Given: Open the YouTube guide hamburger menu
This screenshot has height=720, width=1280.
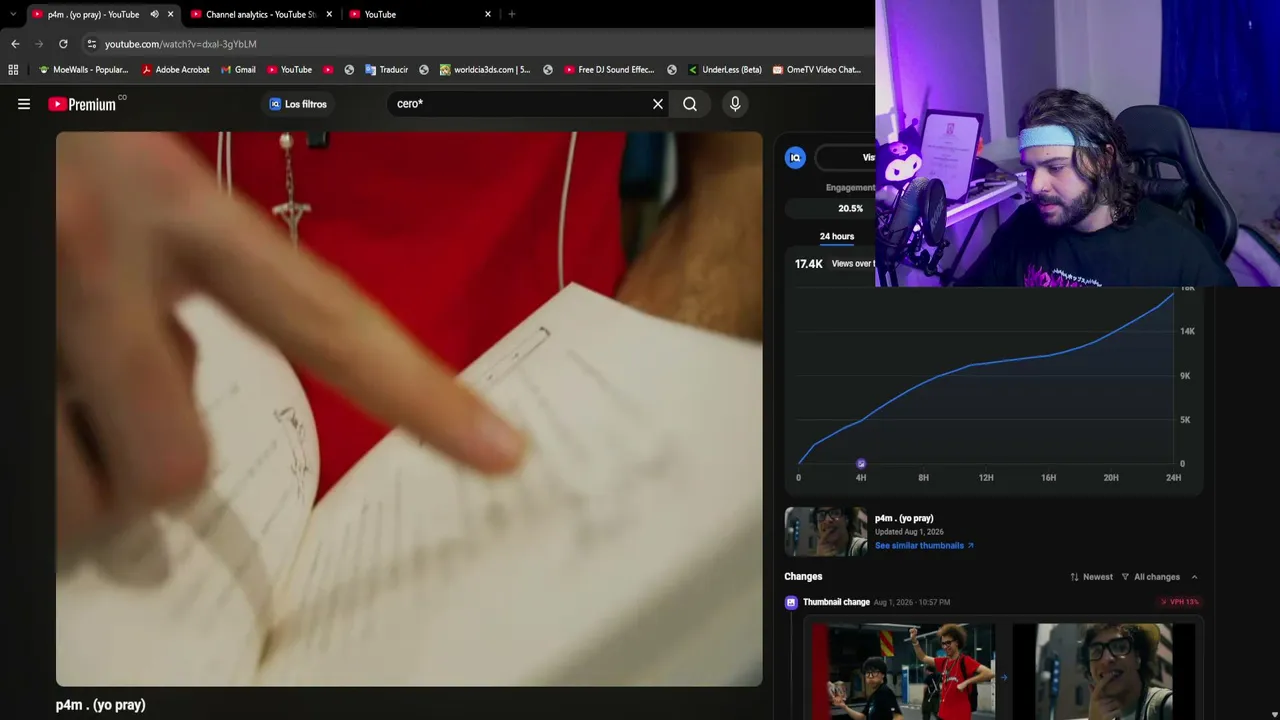Looking at the screenshot, I should click(24, 104).
